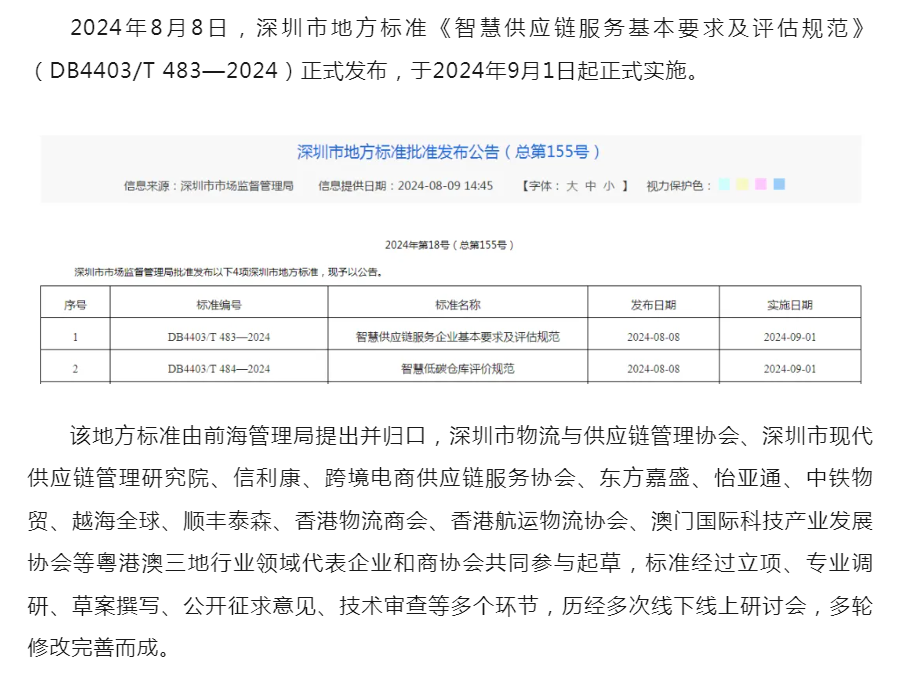Click the 标准编号 column header
The width and height of the screenshot is (902, 680).
pos(219,305)
